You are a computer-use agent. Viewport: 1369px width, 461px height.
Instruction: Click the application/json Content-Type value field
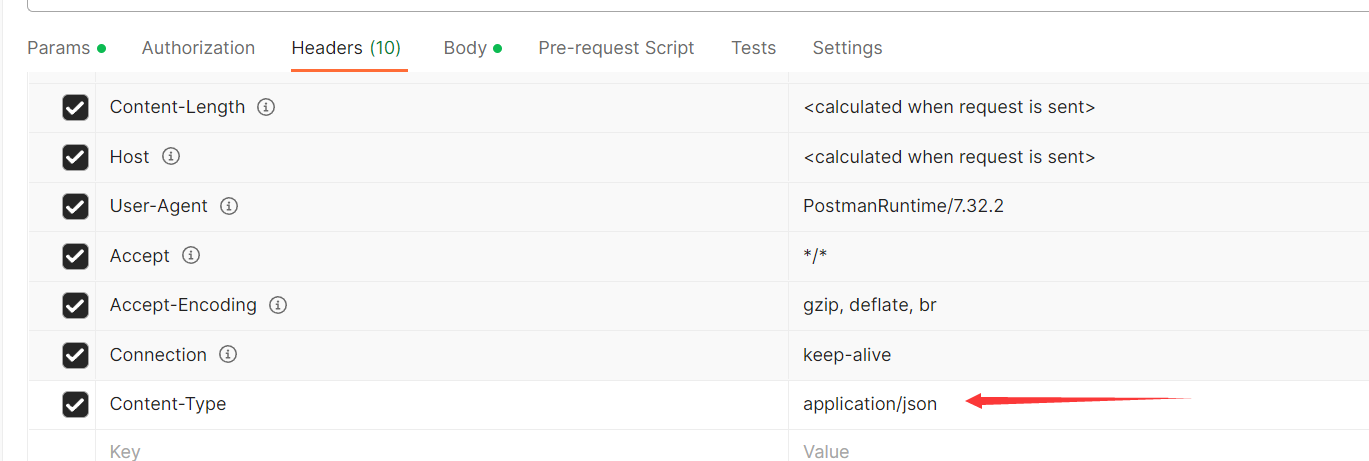coord(870,404)
